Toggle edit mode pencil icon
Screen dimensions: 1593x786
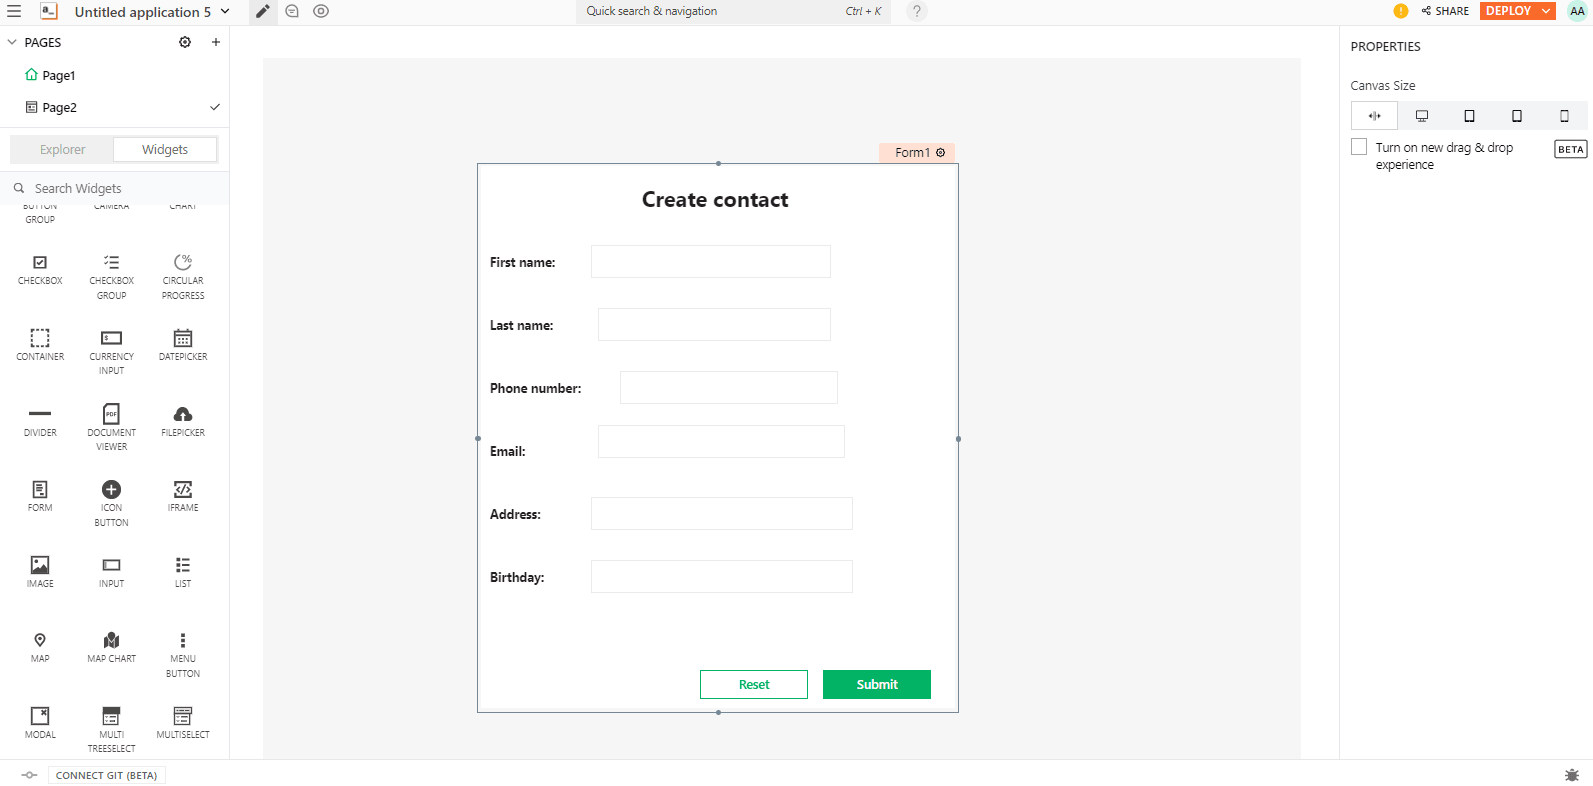[262, 11]
